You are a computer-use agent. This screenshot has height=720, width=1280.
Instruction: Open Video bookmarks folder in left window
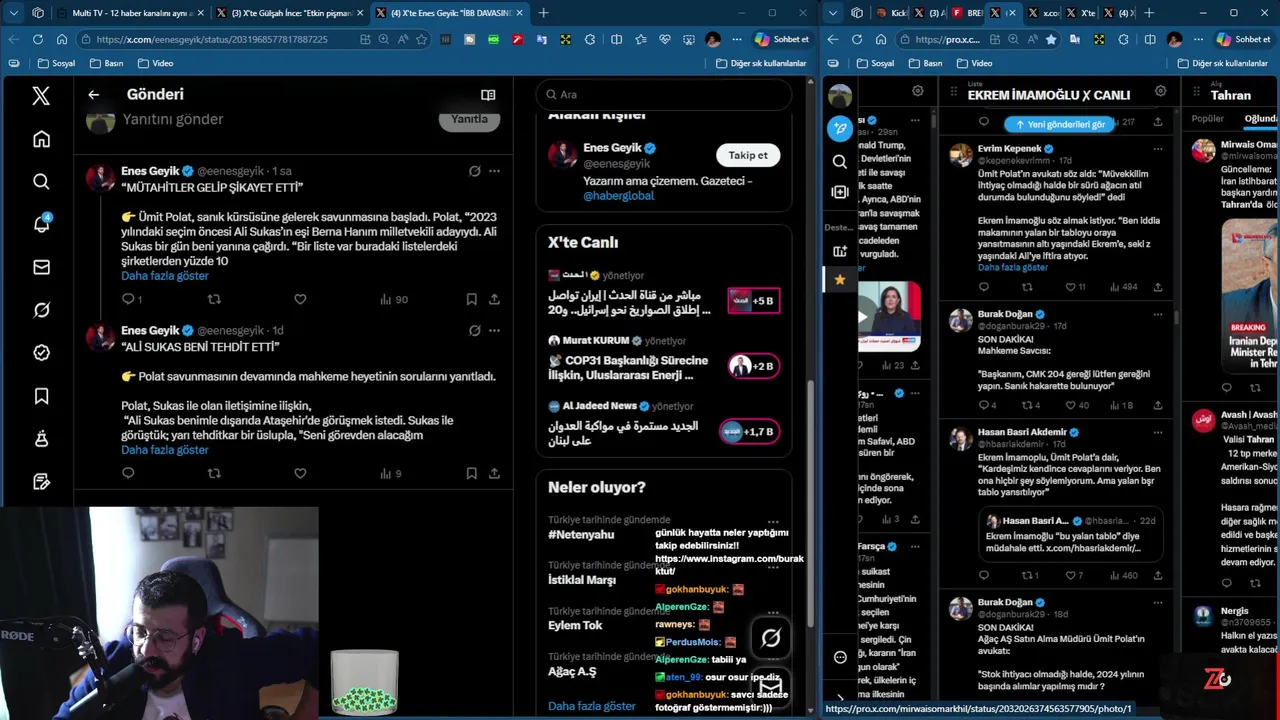click(155, 63)
